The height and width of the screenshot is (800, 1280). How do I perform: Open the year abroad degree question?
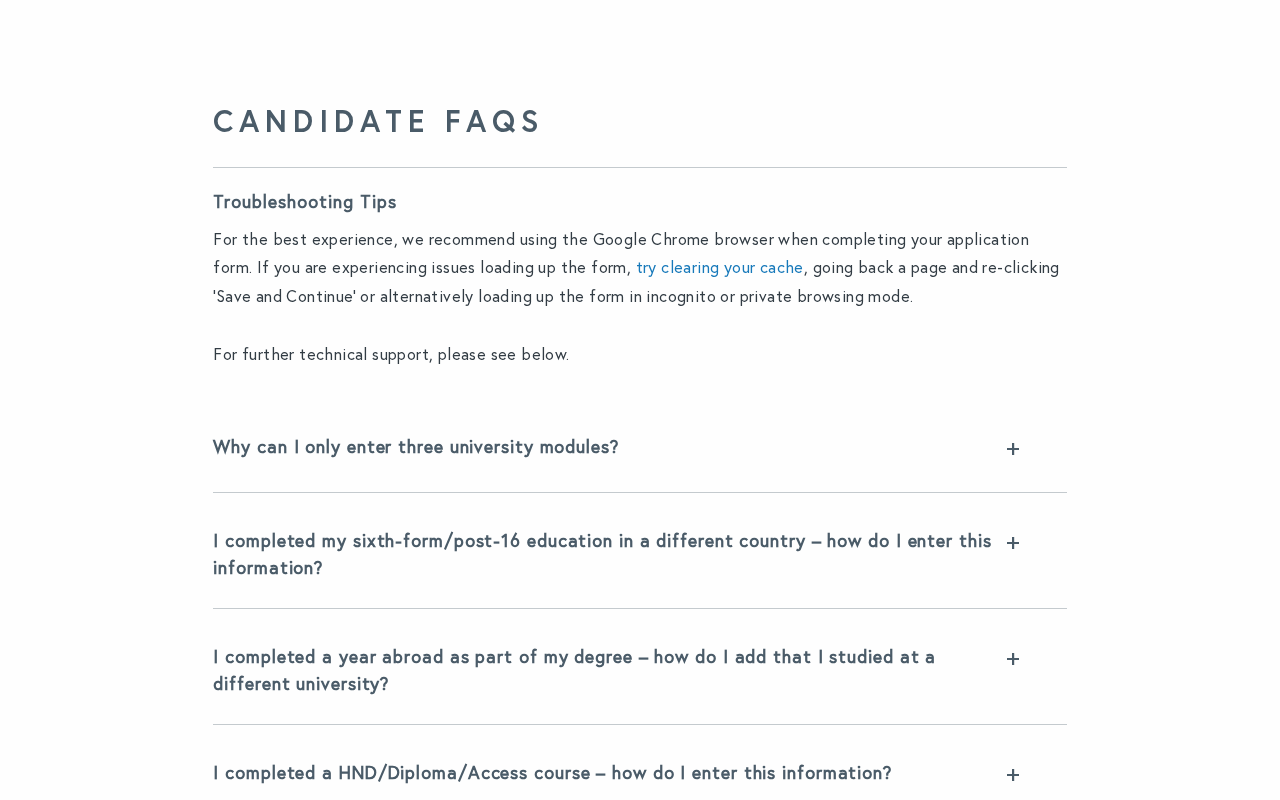[x=573, y=658]
